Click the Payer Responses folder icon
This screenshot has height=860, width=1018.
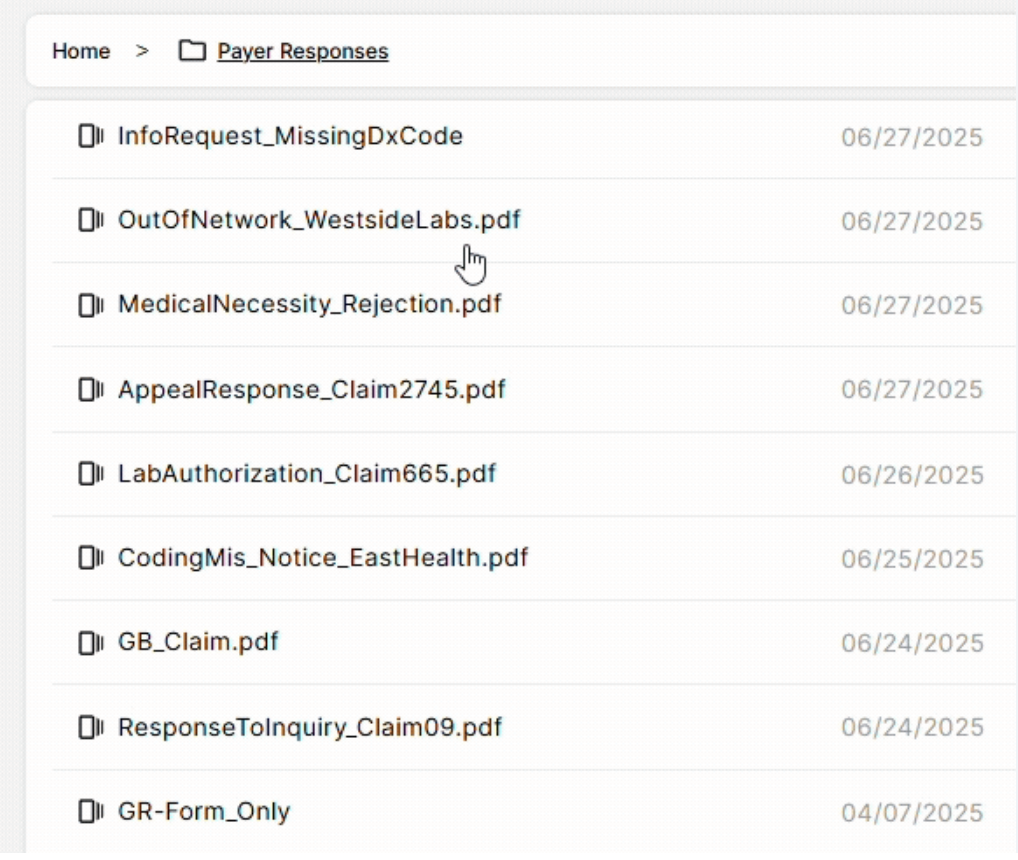(x=191, y=51)
